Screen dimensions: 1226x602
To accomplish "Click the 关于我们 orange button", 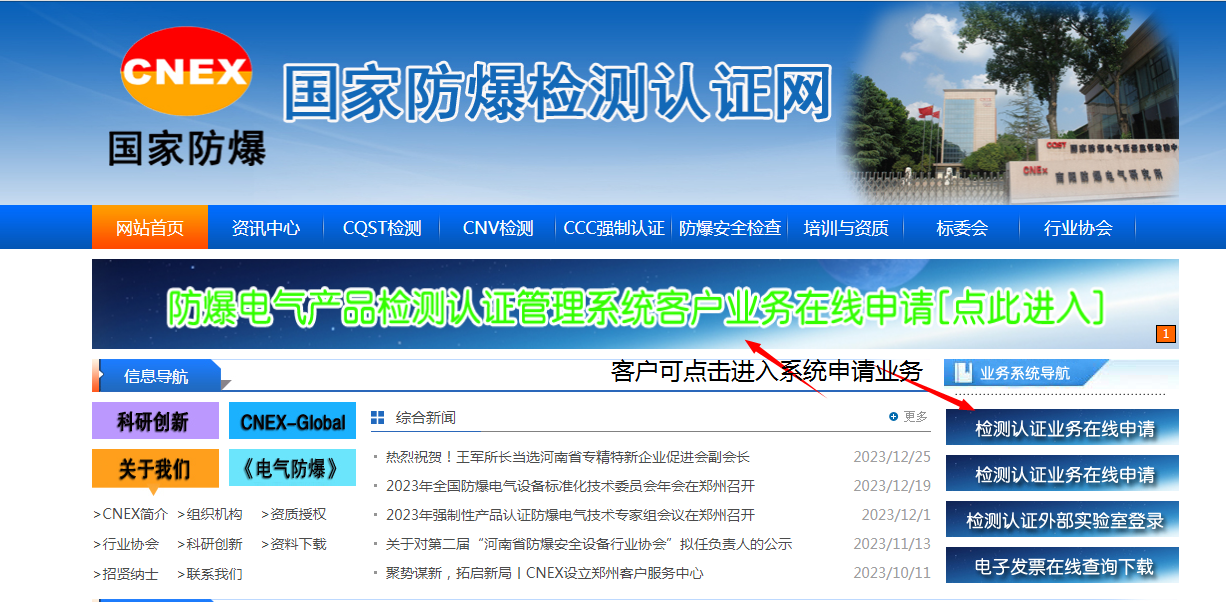I will pos(155,468).
